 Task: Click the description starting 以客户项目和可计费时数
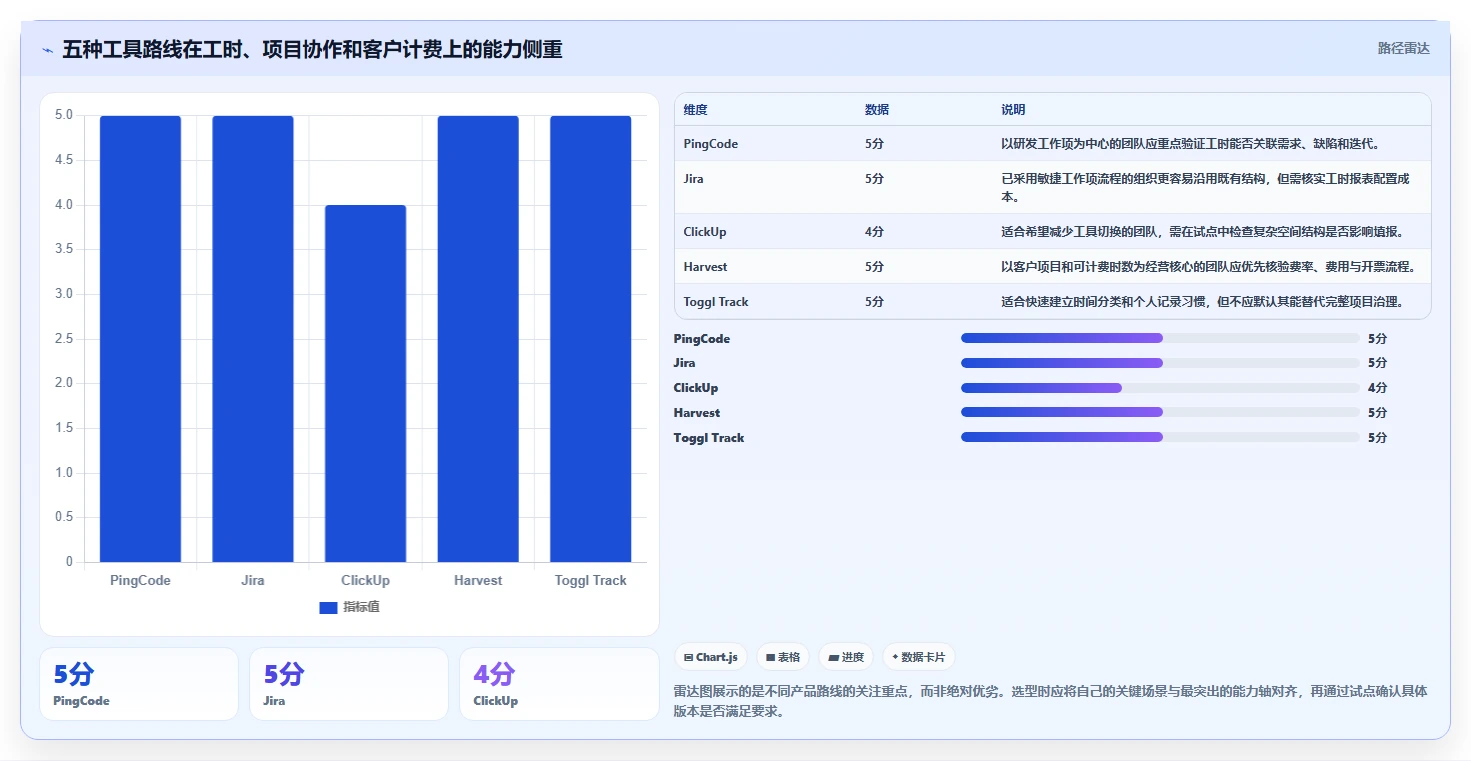click(x=1208, y=267)
